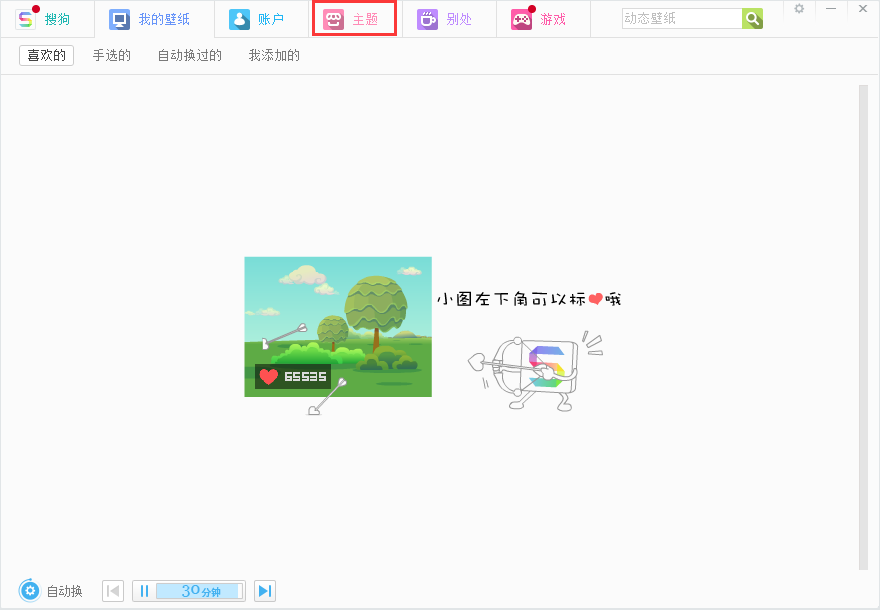
Task: Select the 喜欢的 favorites button
Action: coord(45,55)
